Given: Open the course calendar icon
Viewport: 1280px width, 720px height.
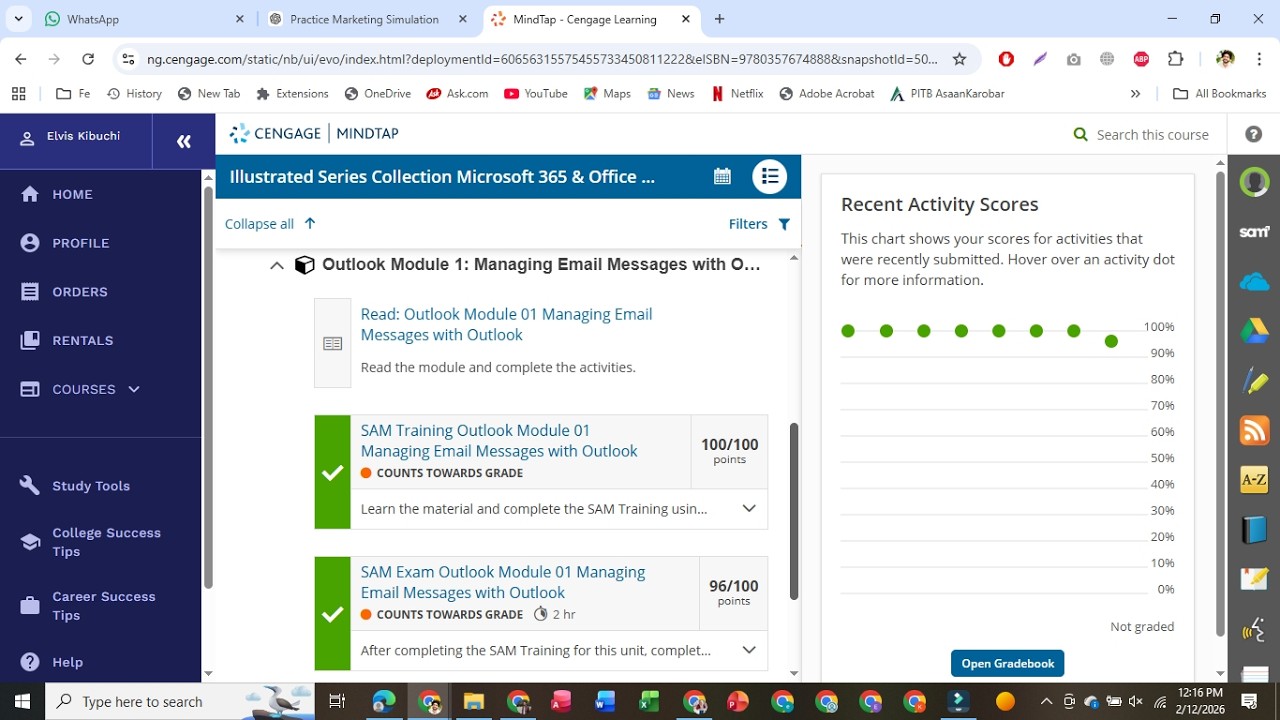Looking at the screenshot, I should pyautogui.click(x=722, y=176).
